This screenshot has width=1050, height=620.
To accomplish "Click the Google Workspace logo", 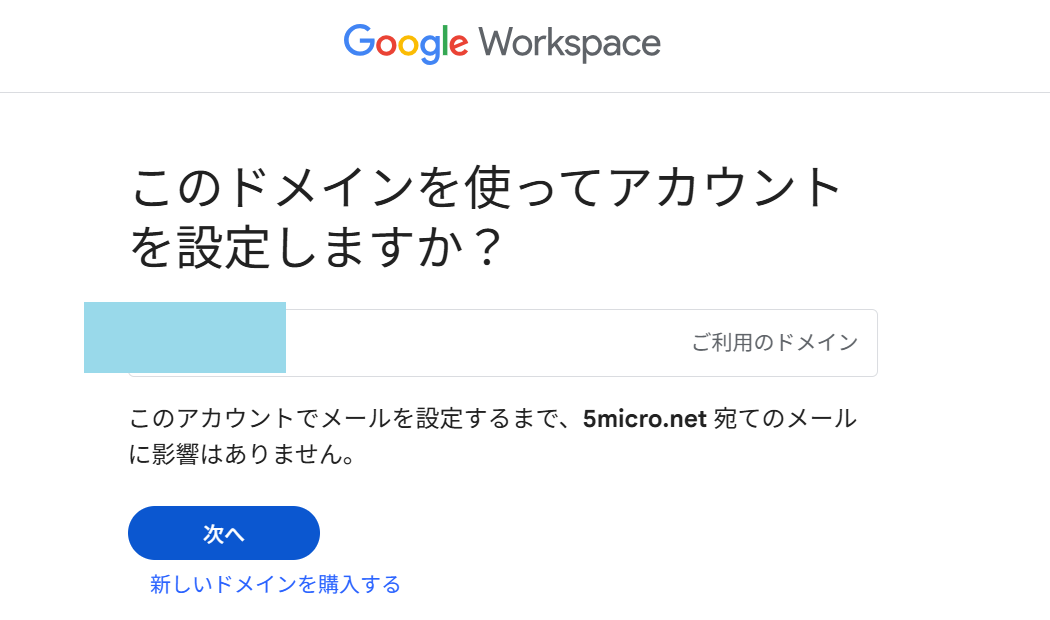I will [502, 44].
